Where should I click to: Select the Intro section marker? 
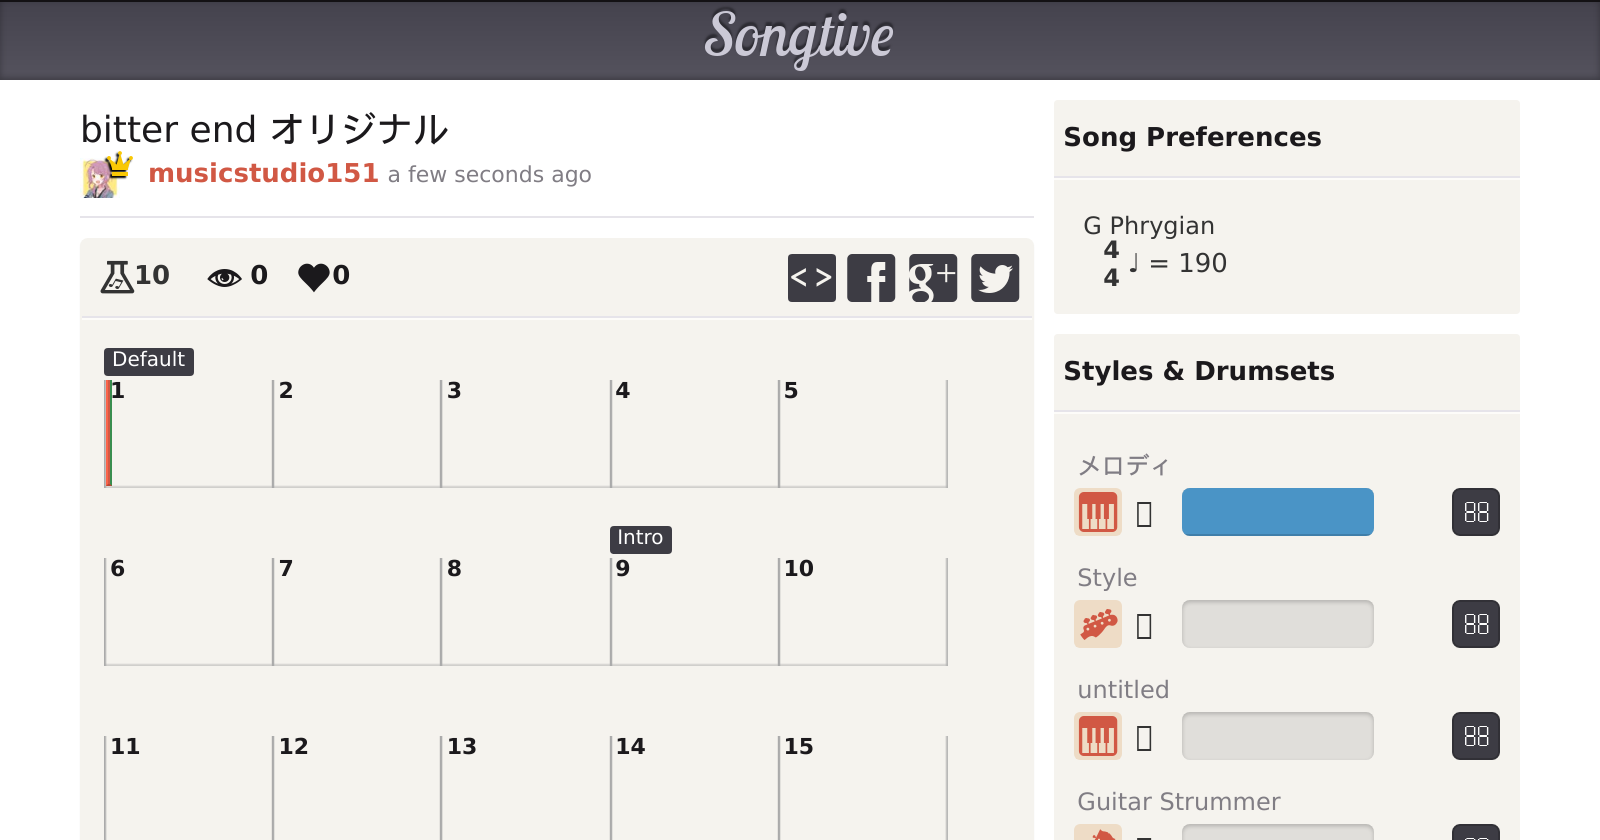[x=640, y=539]
